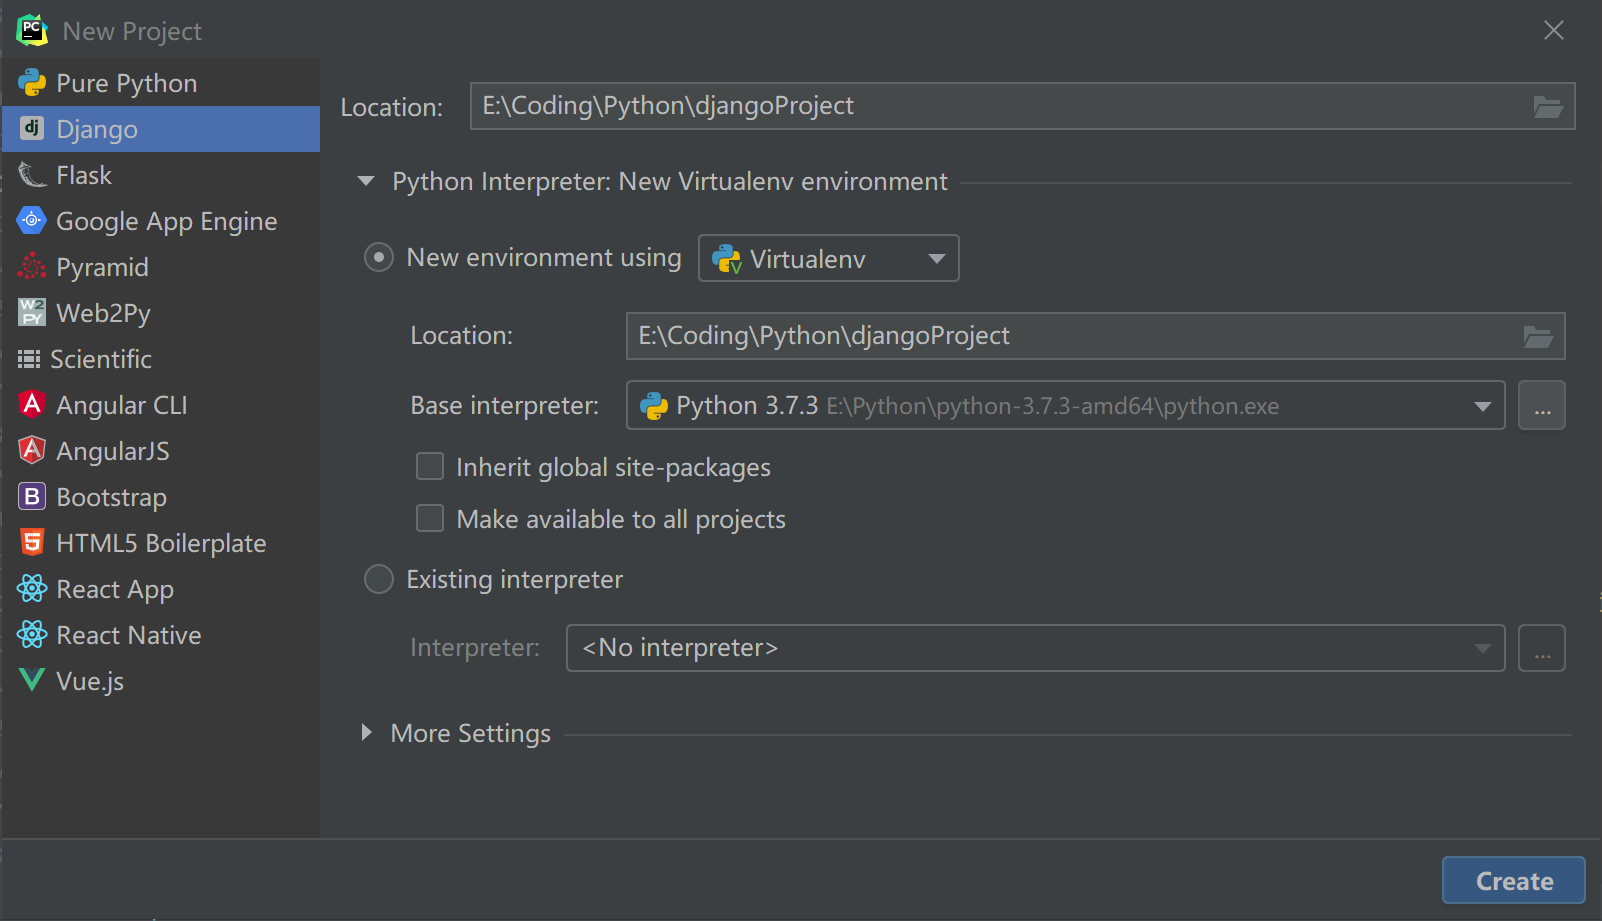Pick the HTML5 Boilerplate icon

coord(32,542)
